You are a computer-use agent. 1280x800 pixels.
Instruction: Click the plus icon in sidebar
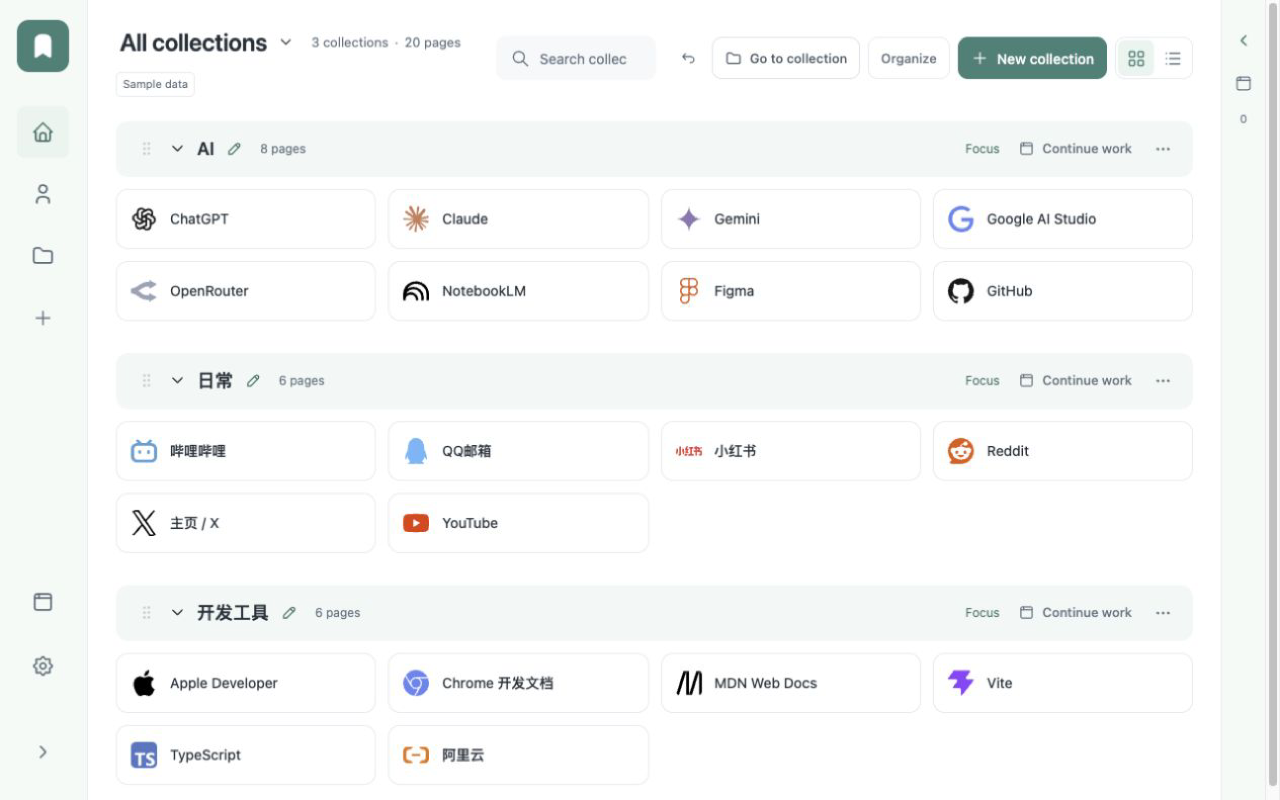coord(43,318)
